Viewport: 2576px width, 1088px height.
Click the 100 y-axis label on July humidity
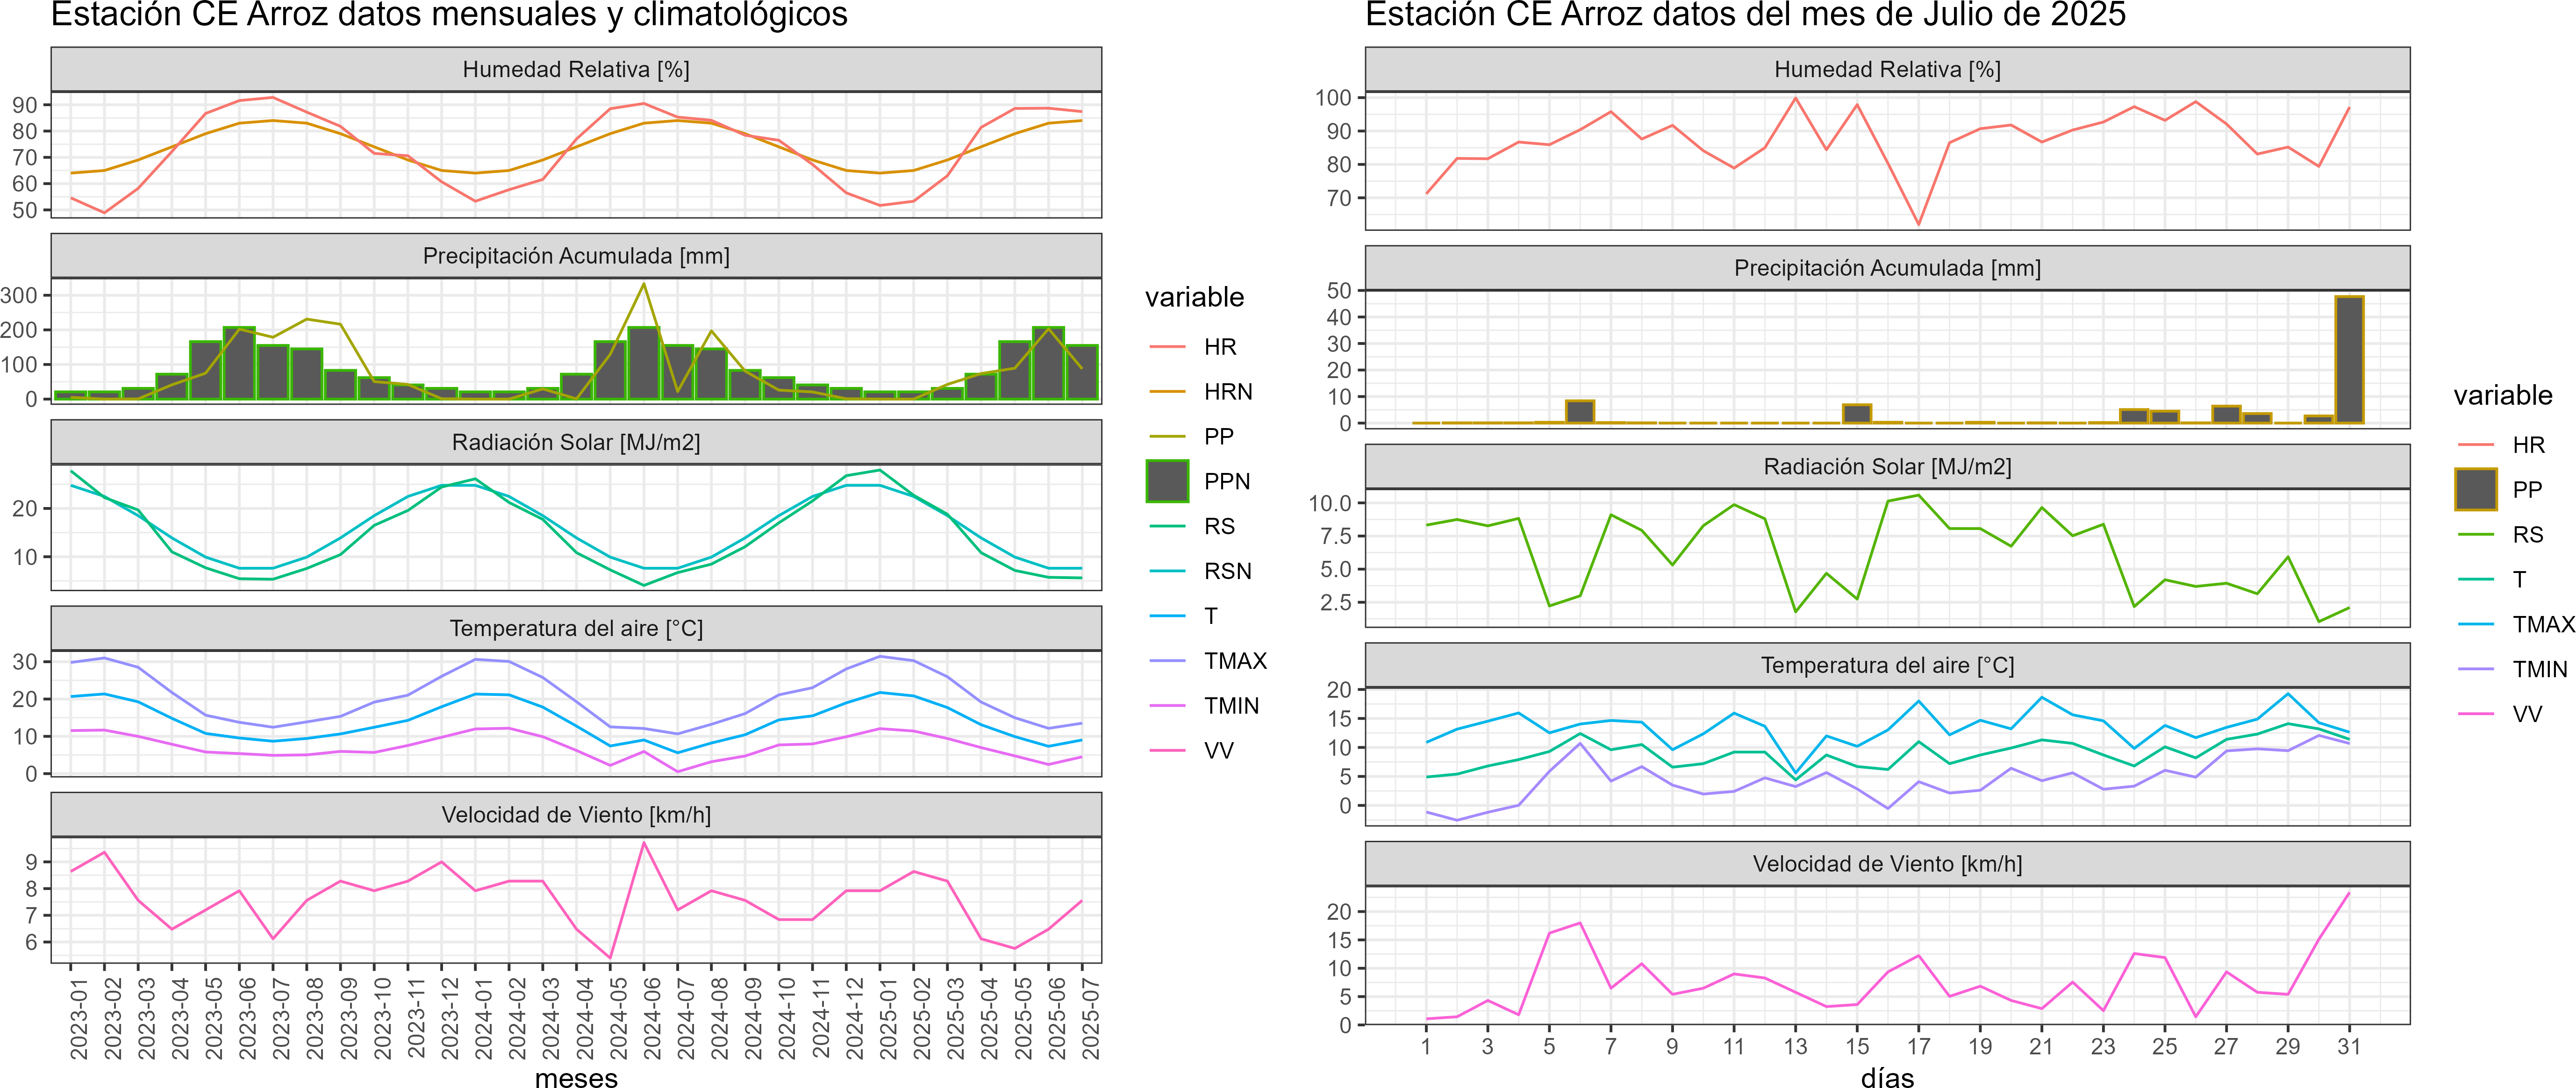[x=1333, y=97]
